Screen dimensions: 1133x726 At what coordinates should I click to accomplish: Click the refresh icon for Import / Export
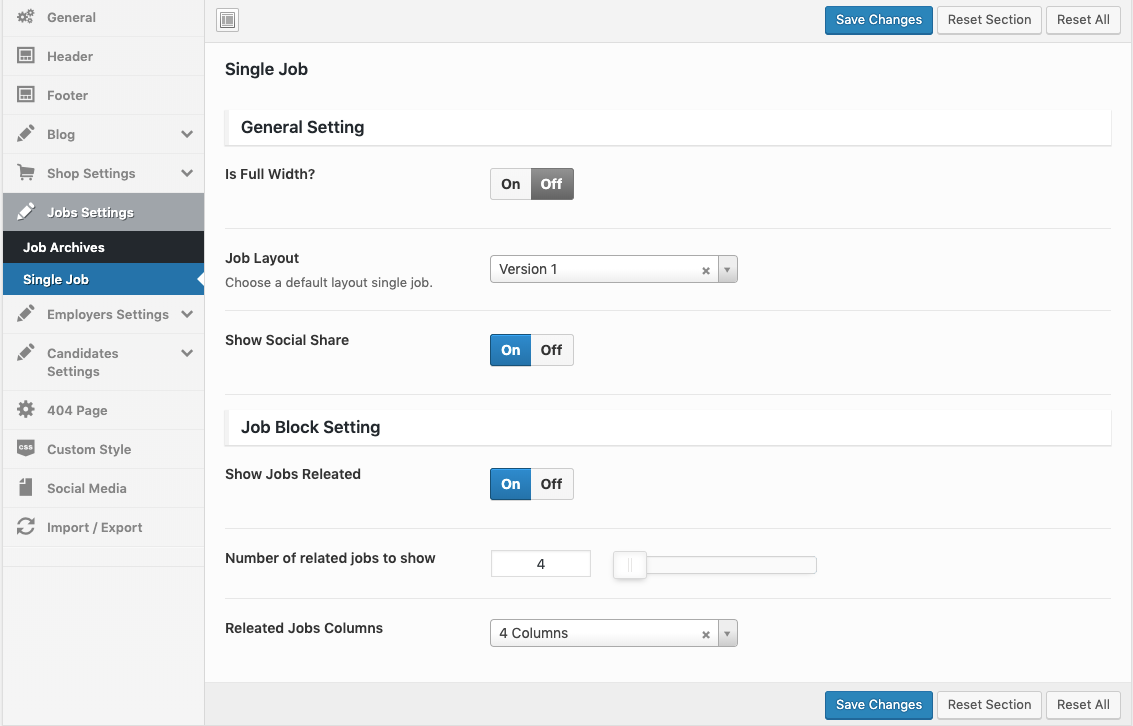26,527
